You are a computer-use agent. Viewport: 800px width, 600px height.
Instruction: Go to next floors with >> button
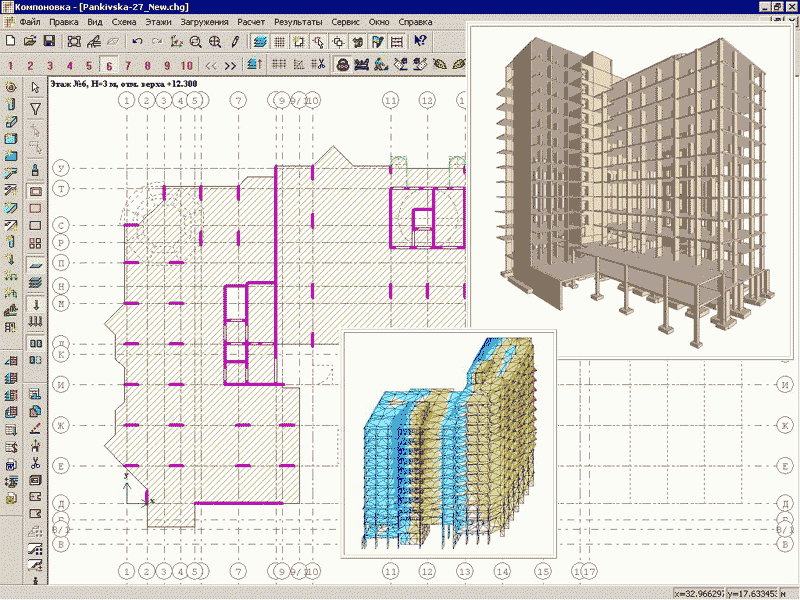click(230, 66)
